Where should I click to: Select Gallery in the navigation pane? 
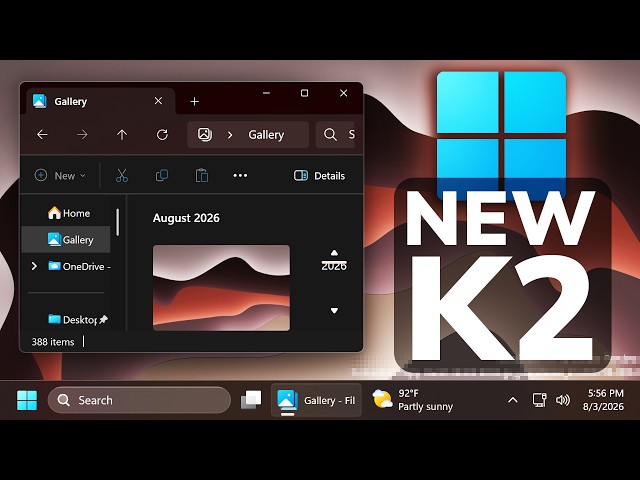[x=66, y=240]
